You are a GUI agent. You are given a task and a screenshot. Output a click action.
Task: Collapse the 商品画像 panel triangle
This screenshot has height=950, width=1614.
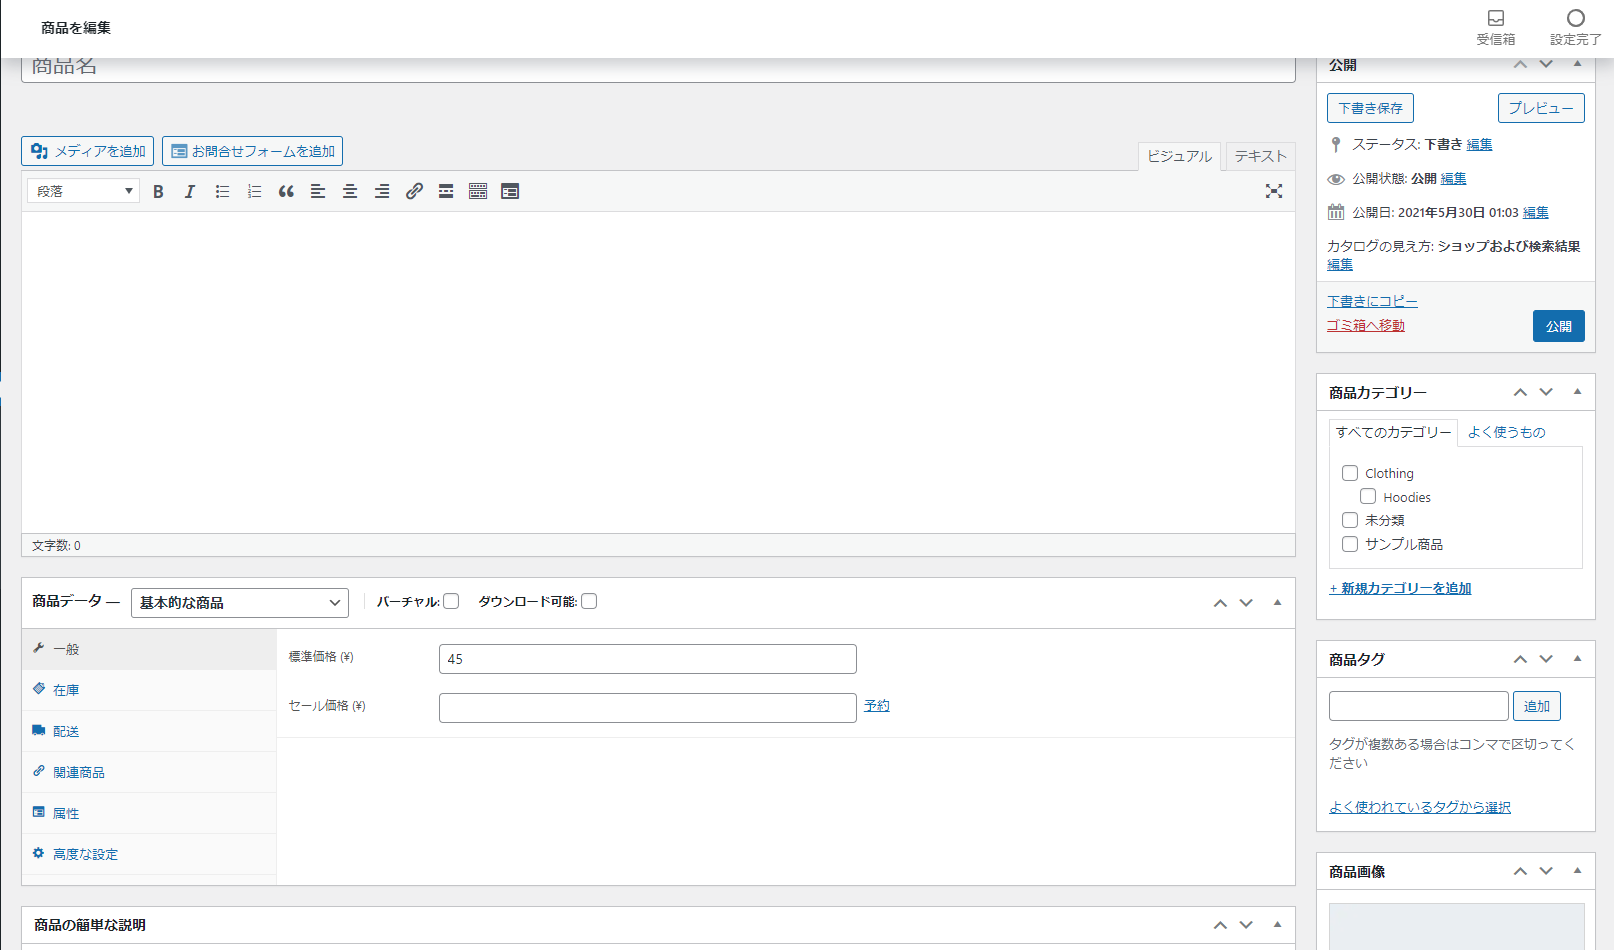[1577, 871]
